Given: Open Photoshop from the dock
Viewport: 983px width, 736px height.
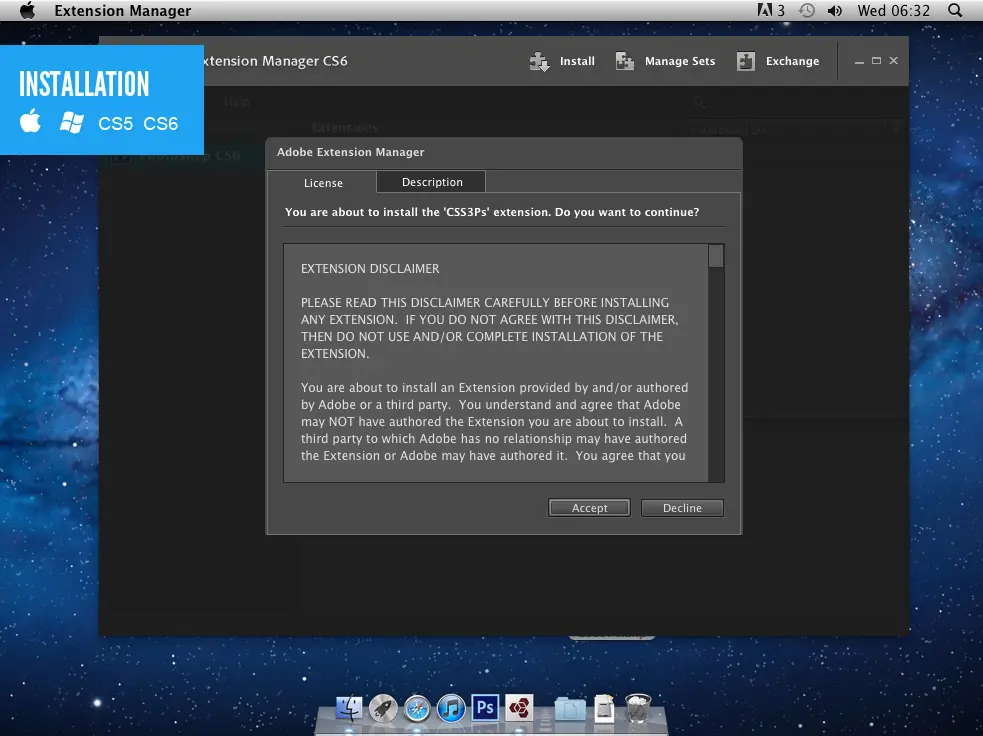Looking at the screenshot, I should point(485,708).
